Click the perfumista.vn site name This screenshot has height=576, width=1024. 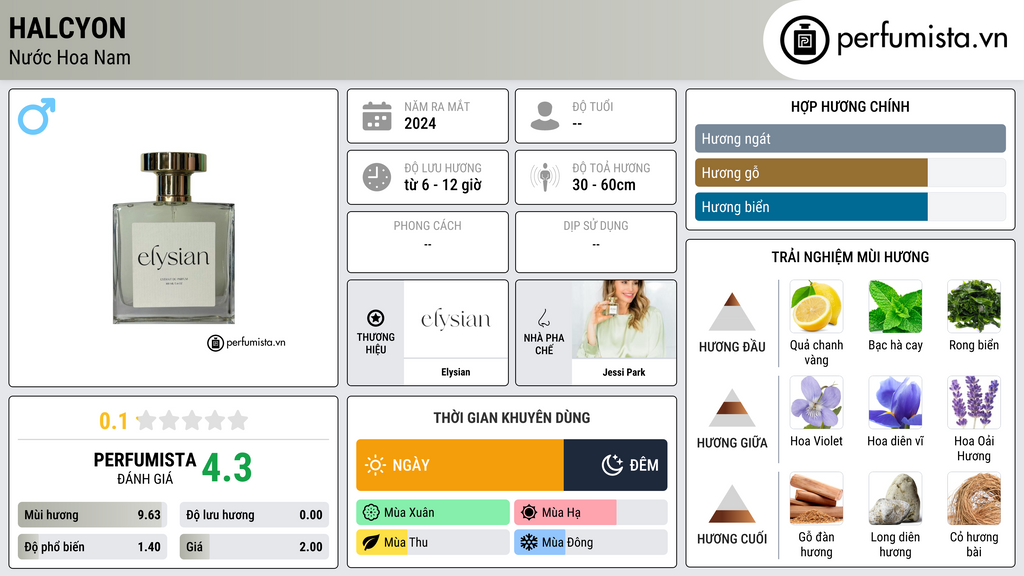pyautogui.click(x=922, y=38)
